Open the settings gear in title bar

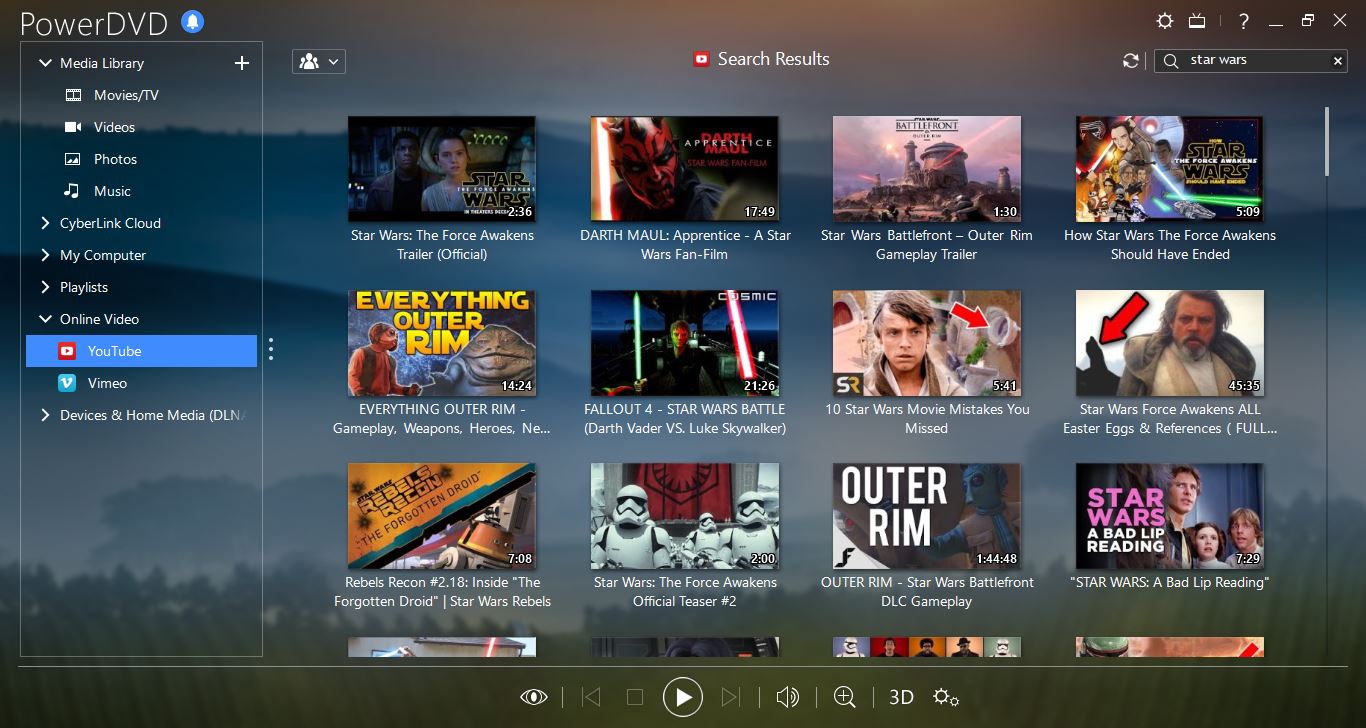click(x=1164, y=21)
